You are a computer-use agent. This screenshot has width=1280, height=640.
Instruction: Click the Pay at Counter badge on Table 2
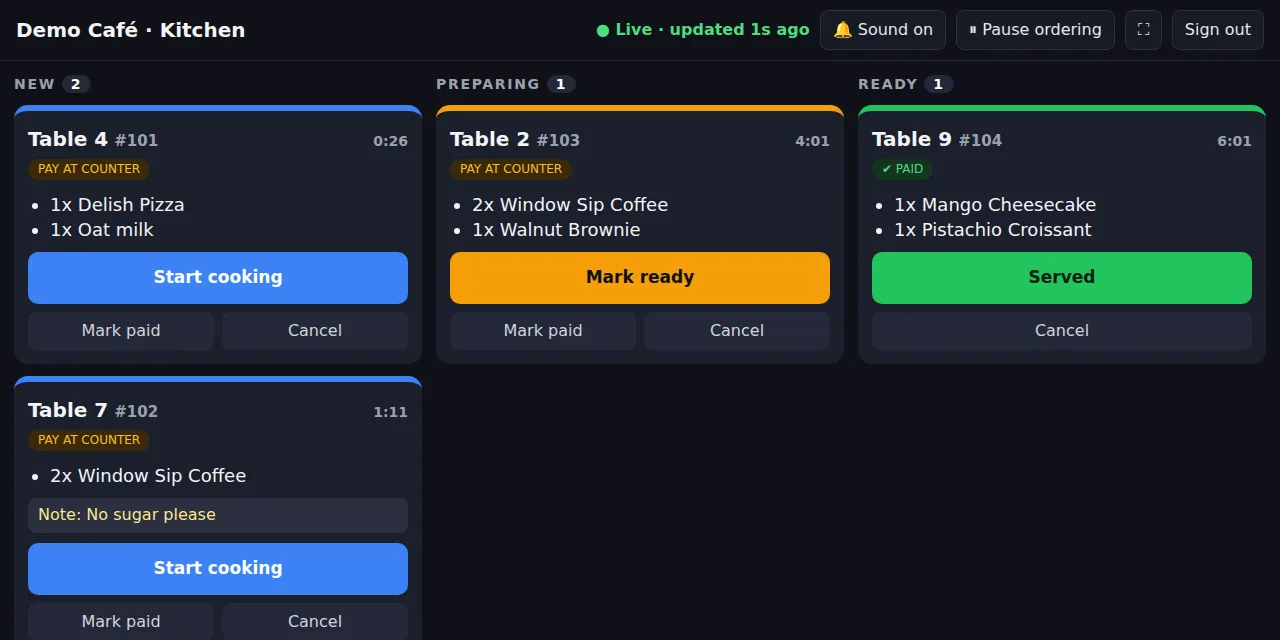tap(511, 169)
